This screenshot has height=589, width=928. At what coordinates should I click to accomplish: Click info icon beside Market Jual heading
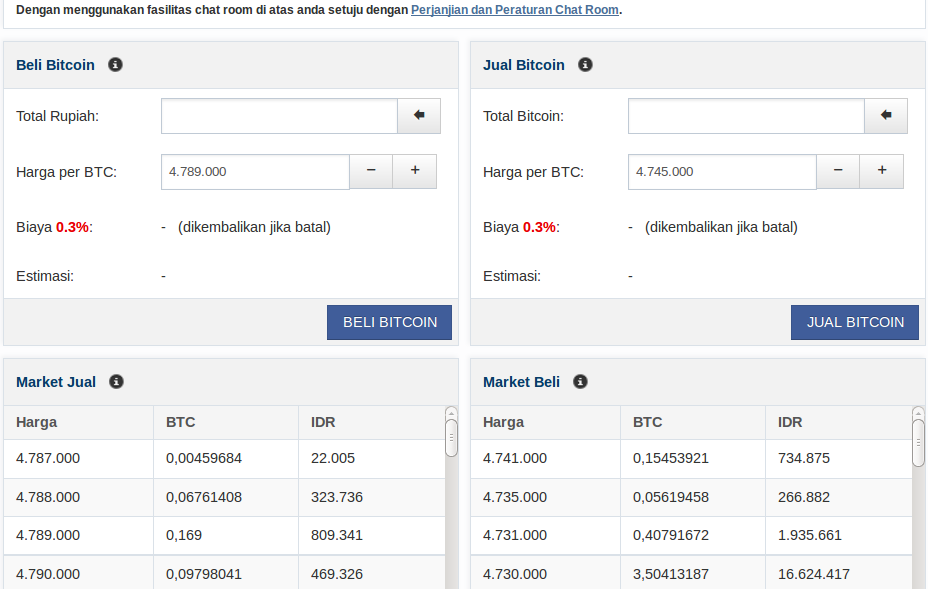(x=116, y=382)
